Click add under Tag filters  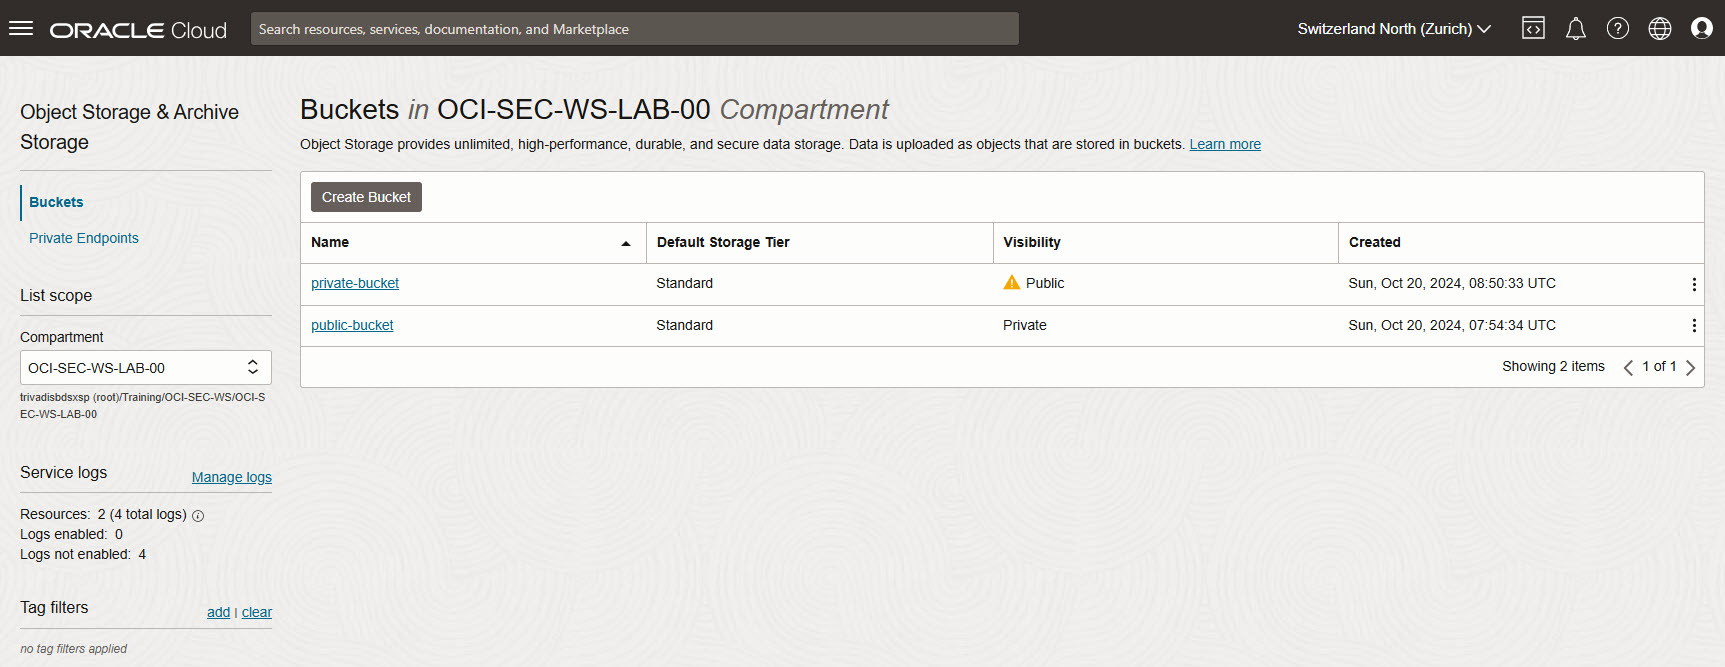point(218,612)
